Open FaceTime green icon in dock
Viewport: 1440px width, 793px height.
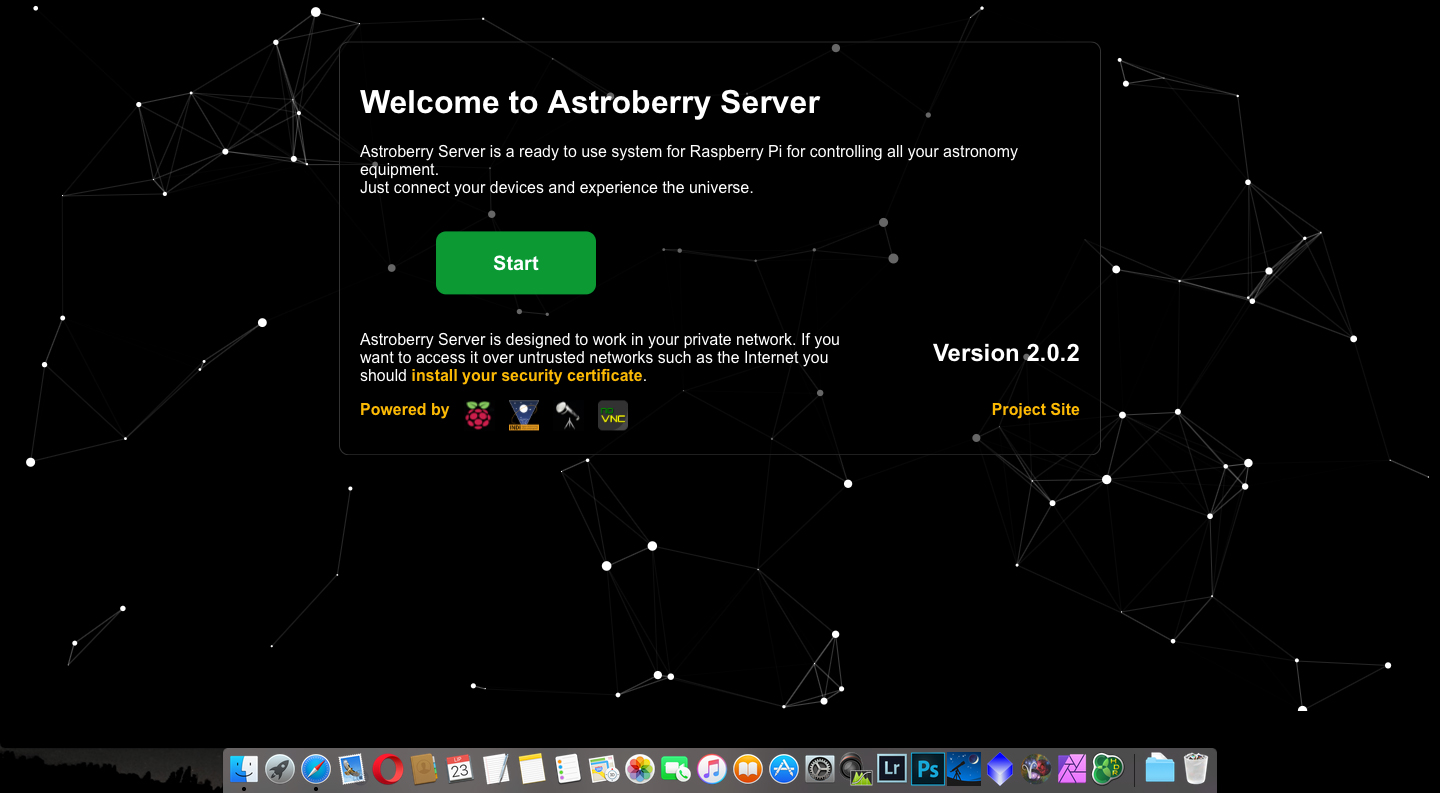pos(676,769)
